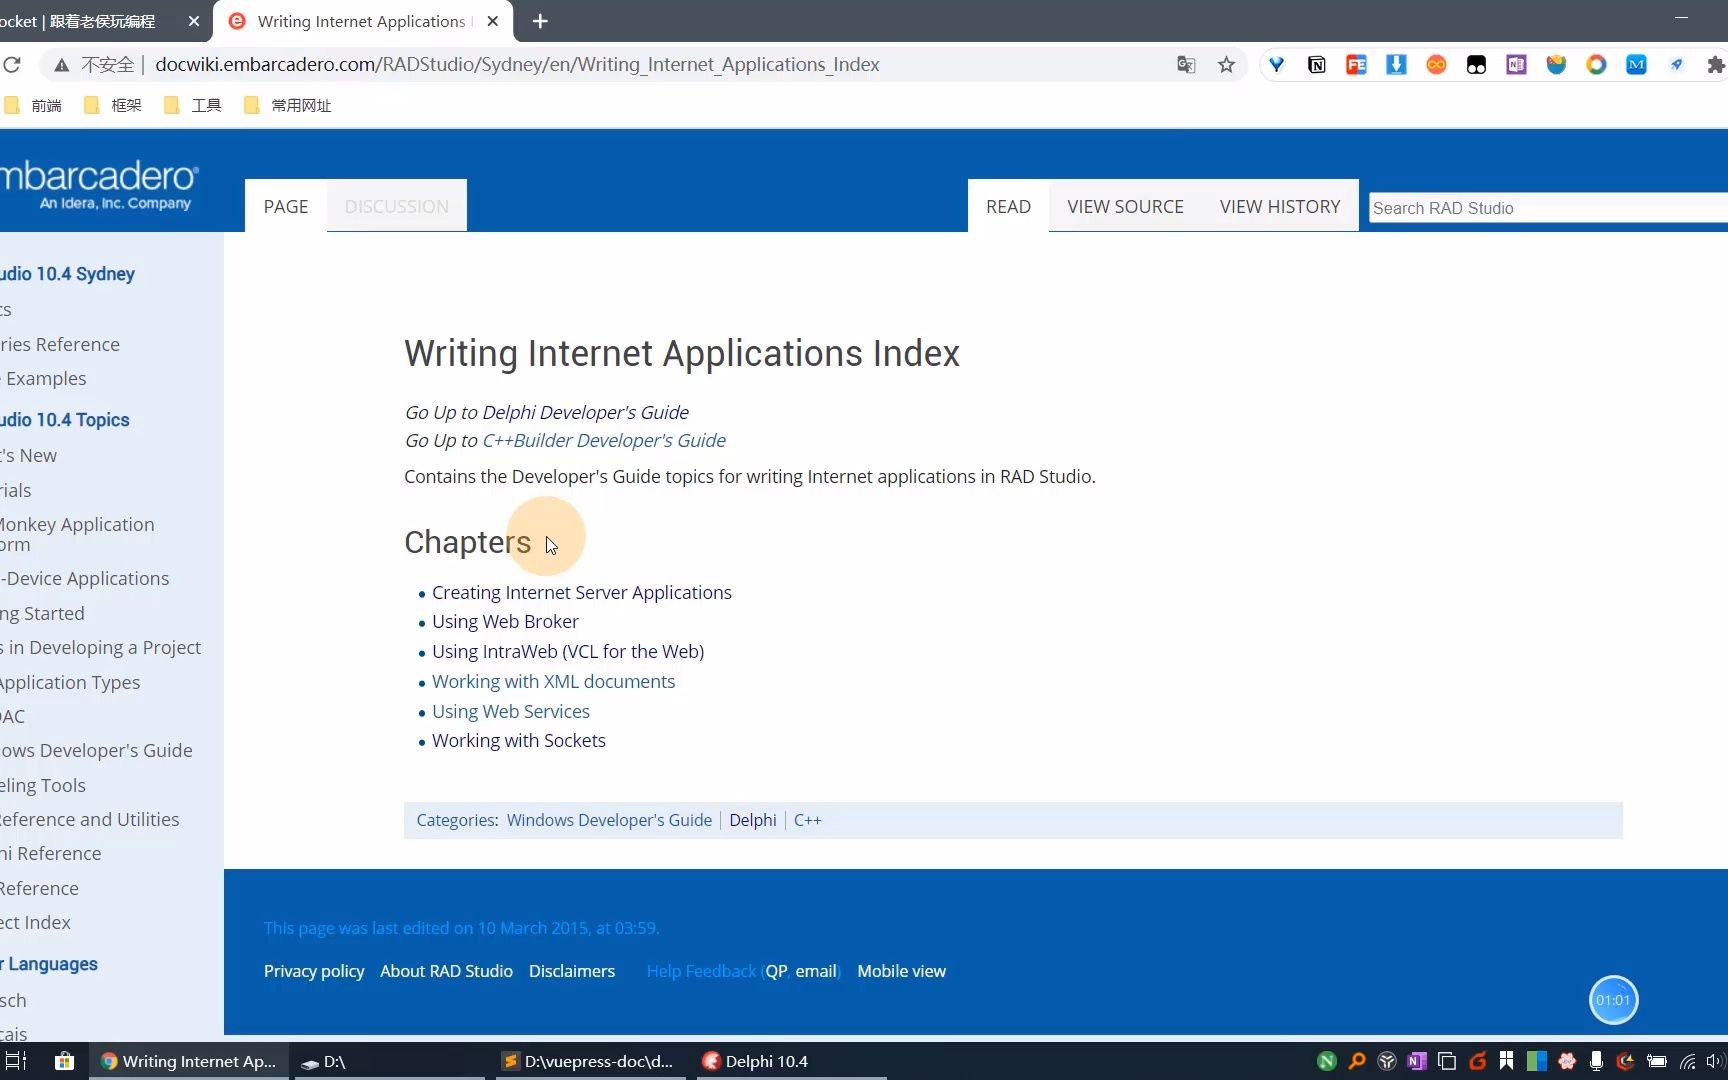Image resolution: width=1728 pixels, height=1080 pixels.
Task: Focus the Search RAD Studio field
Action: [x=1548, y=208]
